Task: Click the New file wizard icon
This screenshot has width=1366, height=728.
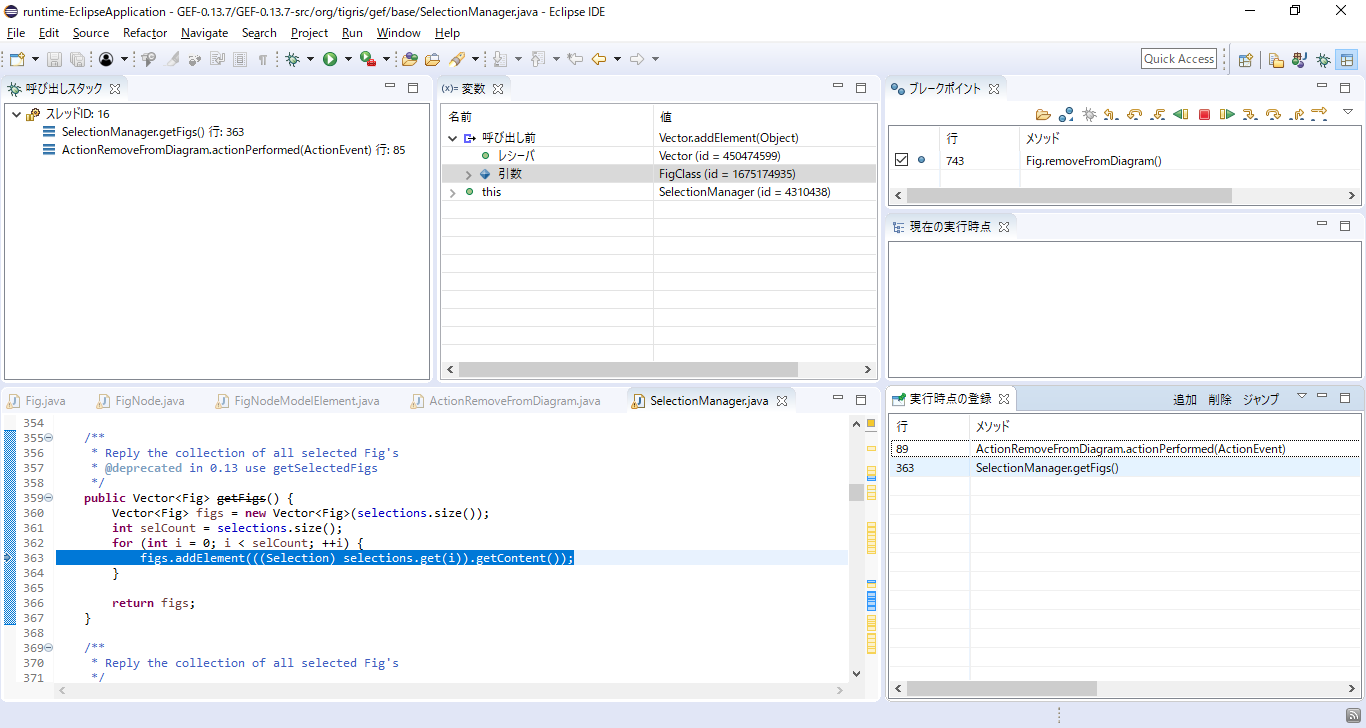Action: (16, 59)
